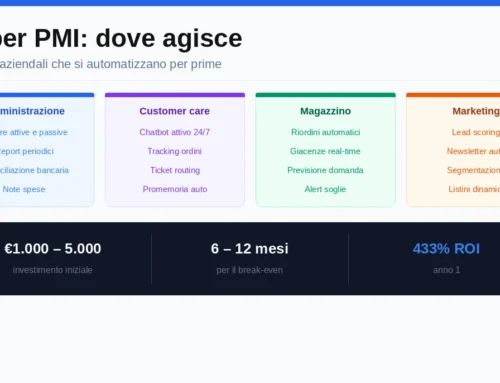This screenshot has width=500, height=383.
Task: Click 'attive e passive' line
Action: coord(39,132)
